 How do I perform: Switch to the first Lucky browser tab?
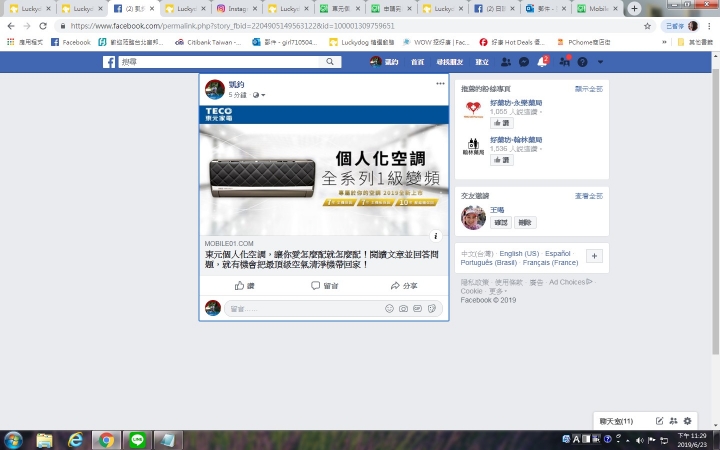[30, 8]
